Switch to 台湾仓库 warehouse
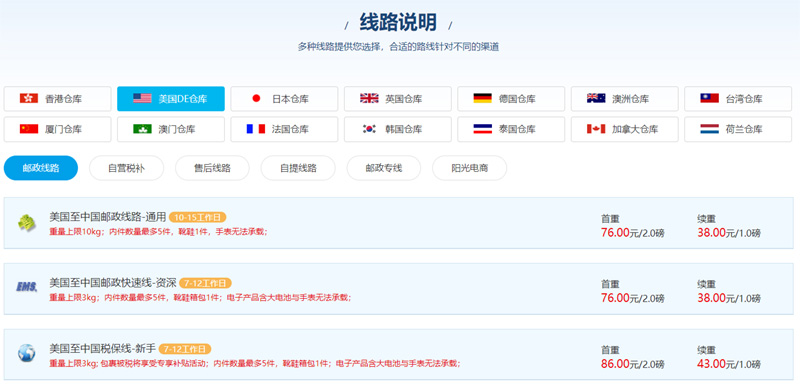Viewport: 800px width, 392px height. 738,99
